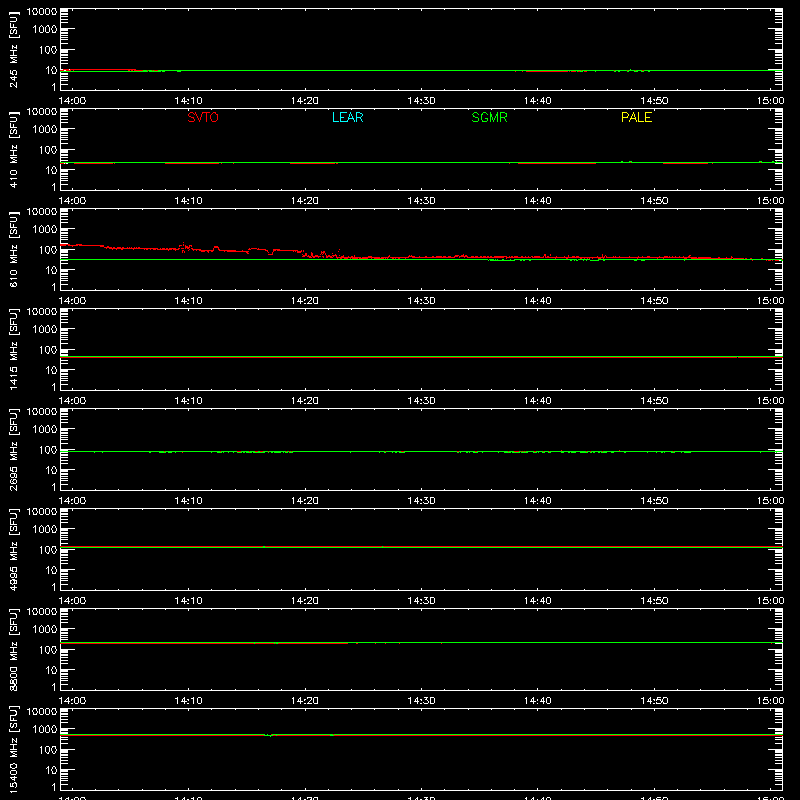Click 14:00 tick label under 2695 MHz plot
The height and width of the screenshot is (800, 800).
coord(72,501)
